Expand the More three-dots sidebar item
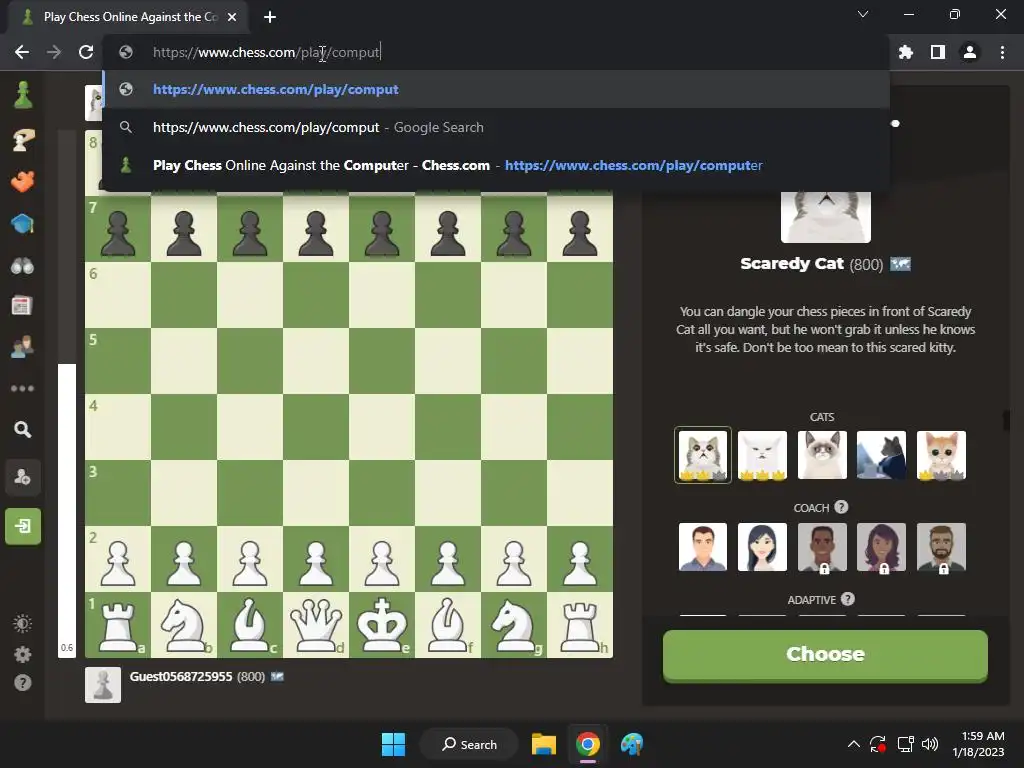Viewport: 1024px width, 768px height. pos(23,389)
